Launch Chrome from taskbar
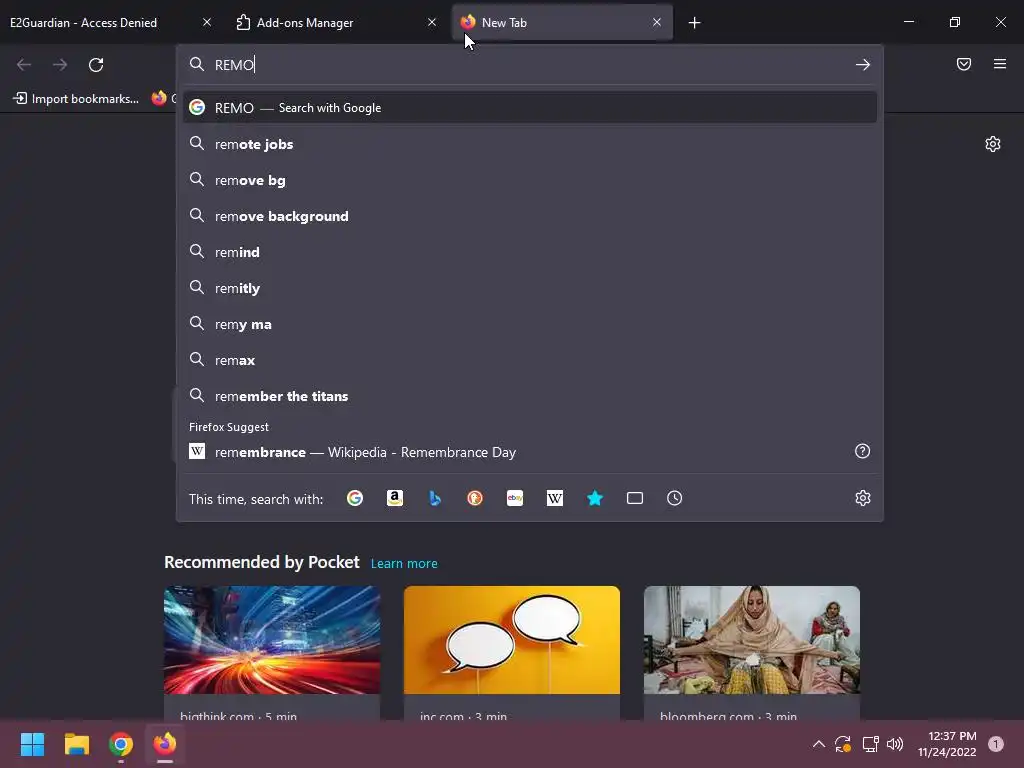Screen dimensions: 1024x768 pyautogui.click(x=121, y=744)
